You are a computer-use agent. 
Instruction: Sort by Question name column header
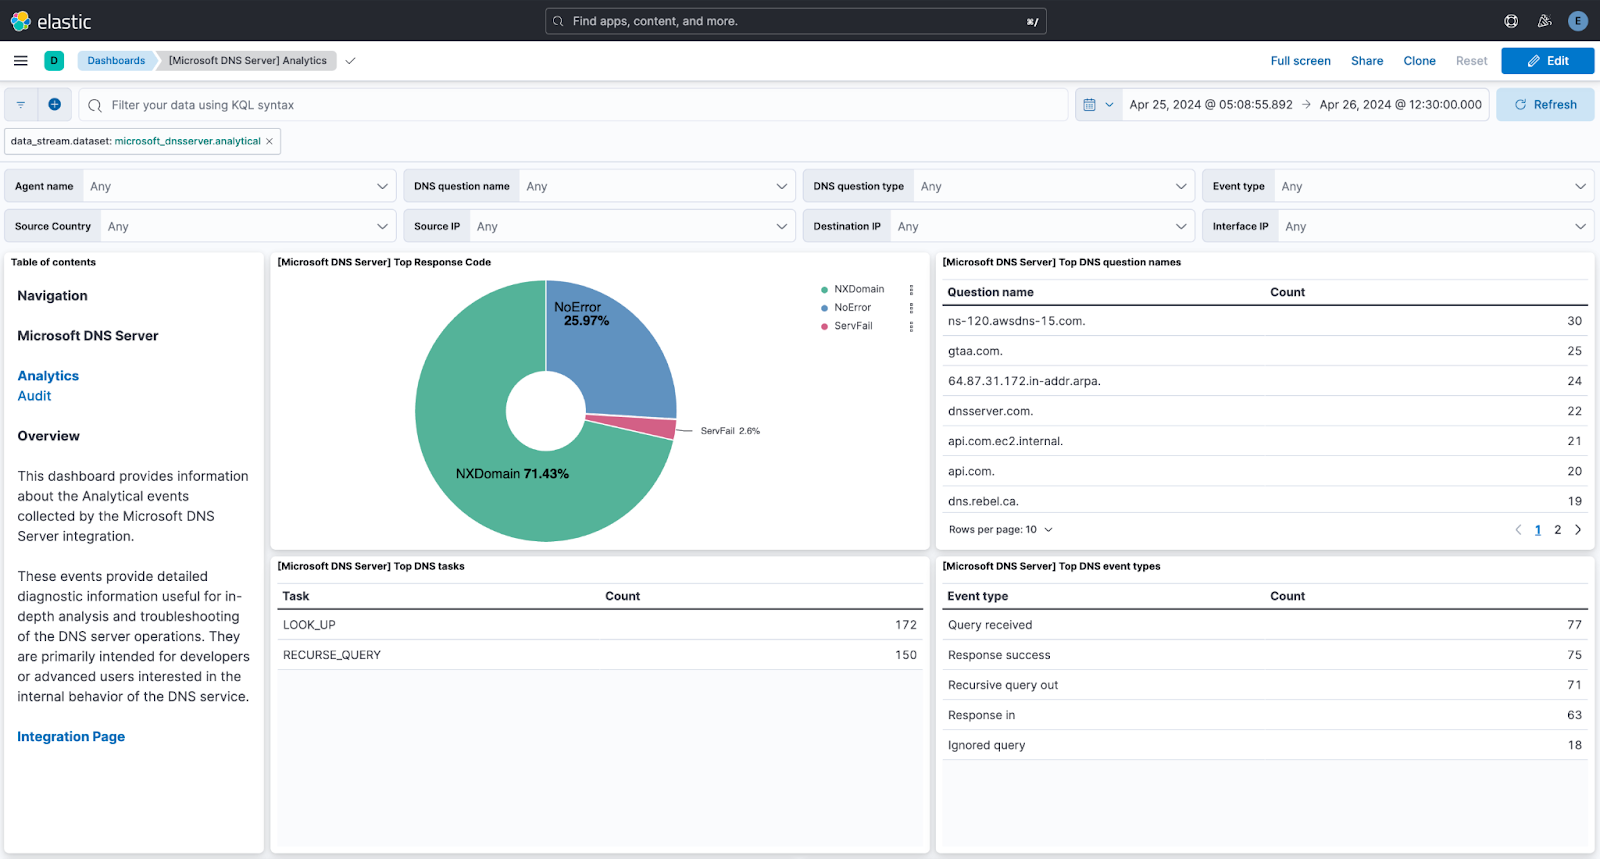tap(990, 292)
